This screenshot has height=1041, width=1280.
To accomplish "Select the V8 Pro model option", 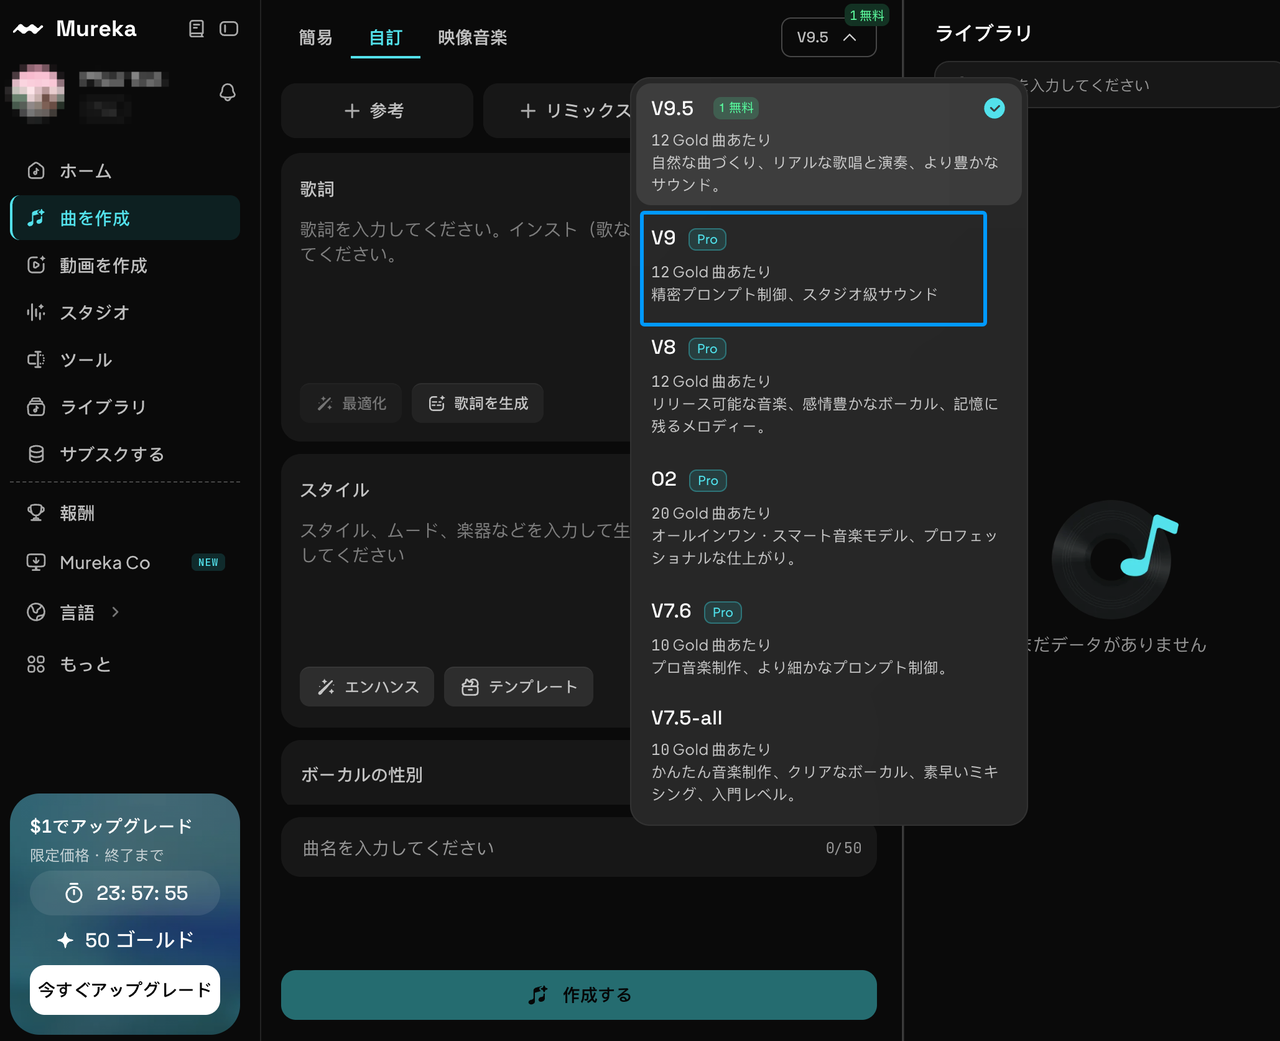I will tap(829, 386).
